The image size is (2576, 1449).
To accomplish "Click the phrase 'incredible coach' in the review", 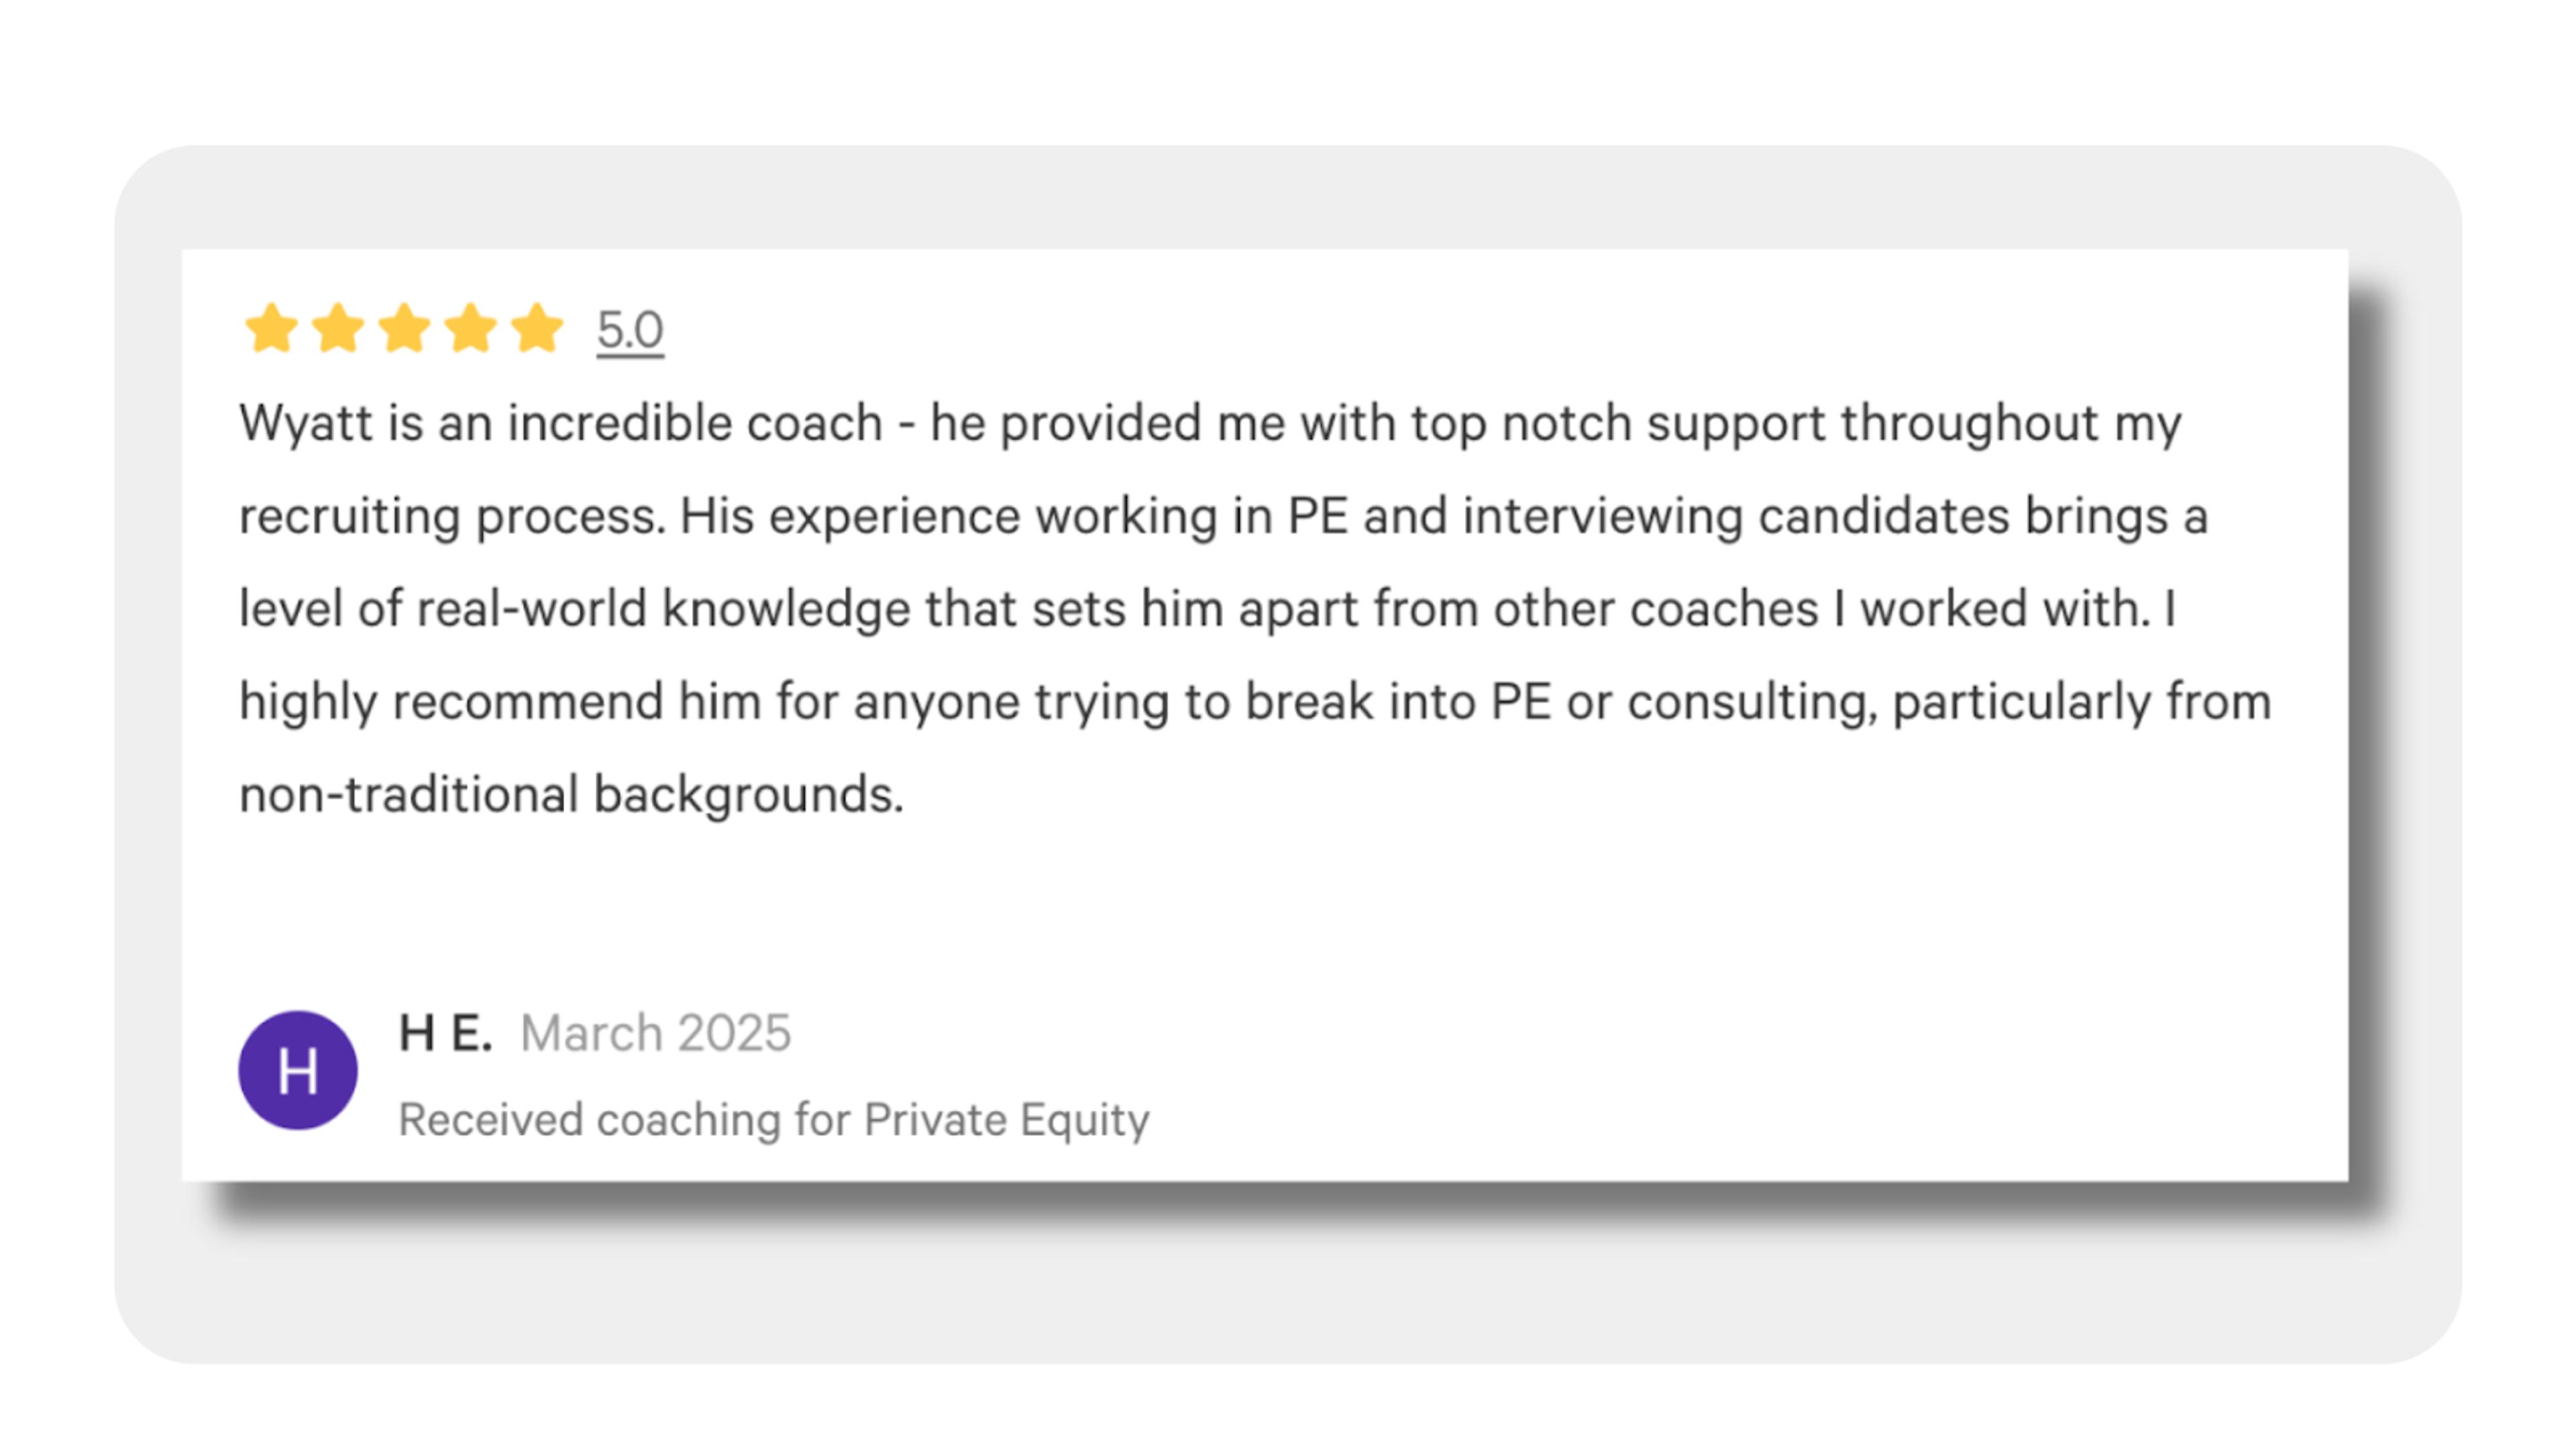I will click(x=695, y=423).
